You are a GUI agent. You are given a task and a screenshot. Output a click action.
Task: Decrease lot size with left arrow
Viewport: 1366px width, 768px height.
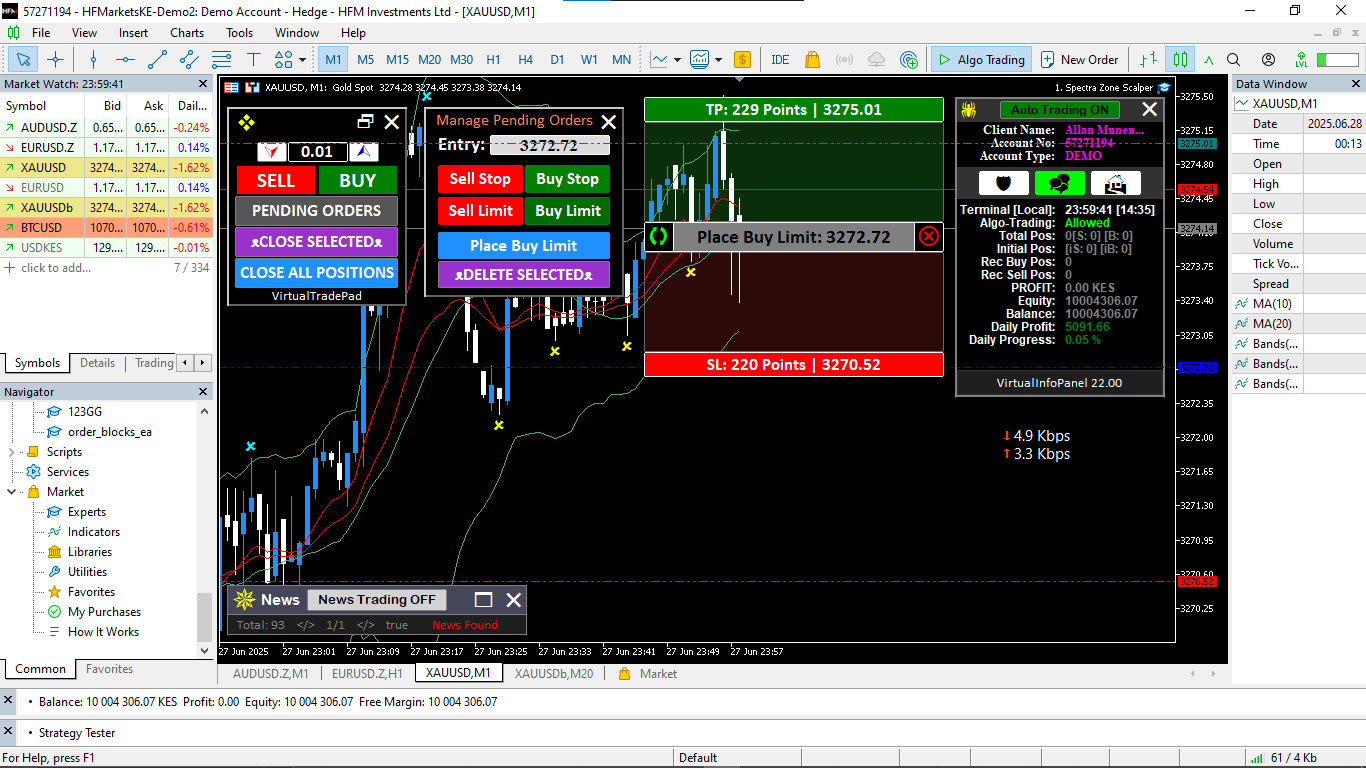pyautogui.click(x=272, y=152)
